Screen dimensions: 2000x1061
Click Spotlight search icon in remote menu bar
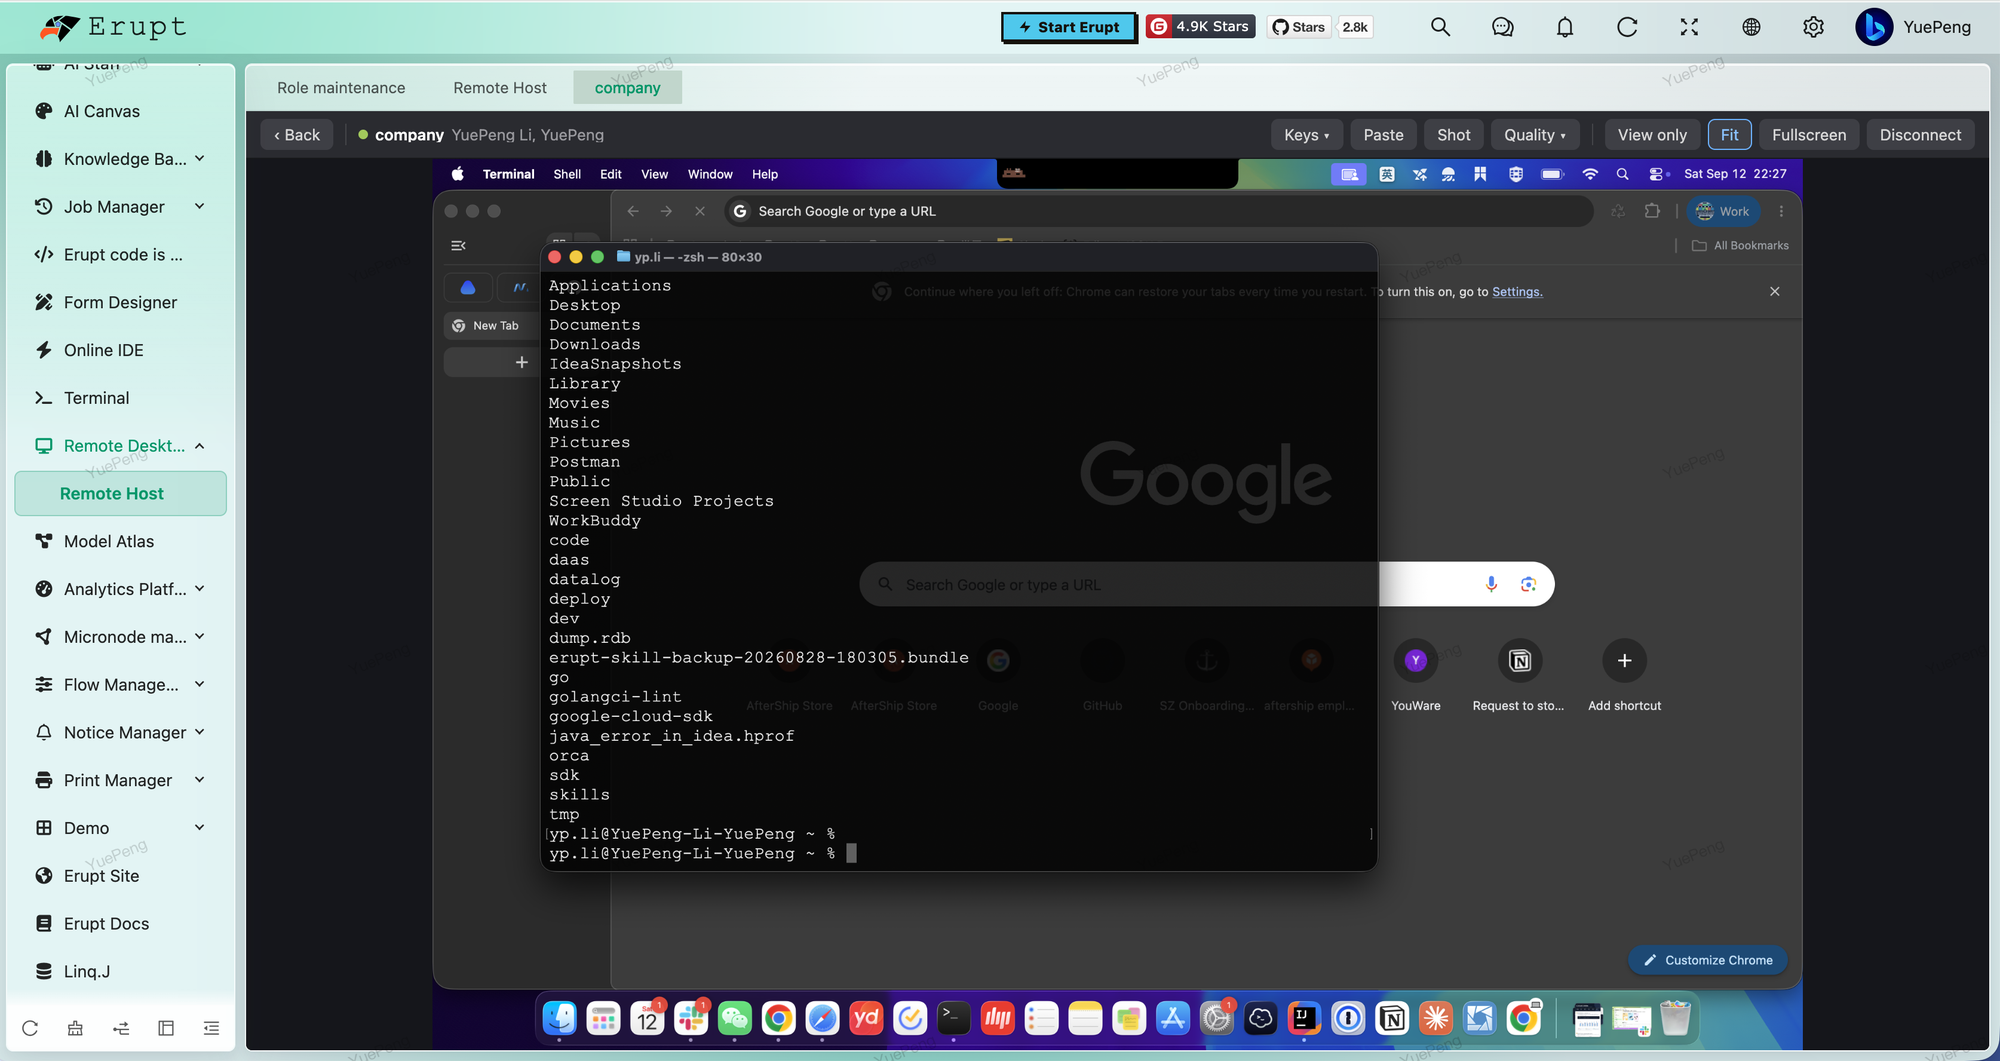(x=1622, y=174)
